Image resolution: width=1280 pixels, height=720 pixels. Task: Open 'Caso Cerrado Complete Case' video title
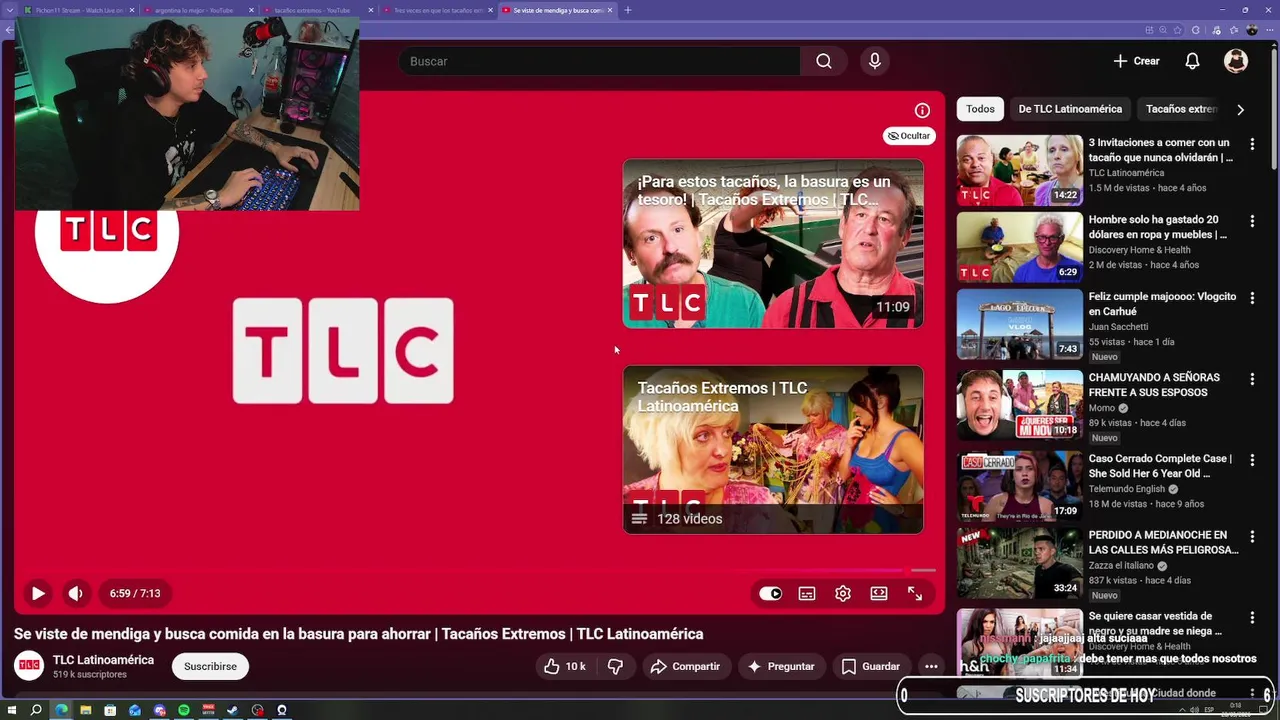point(1160,466)
